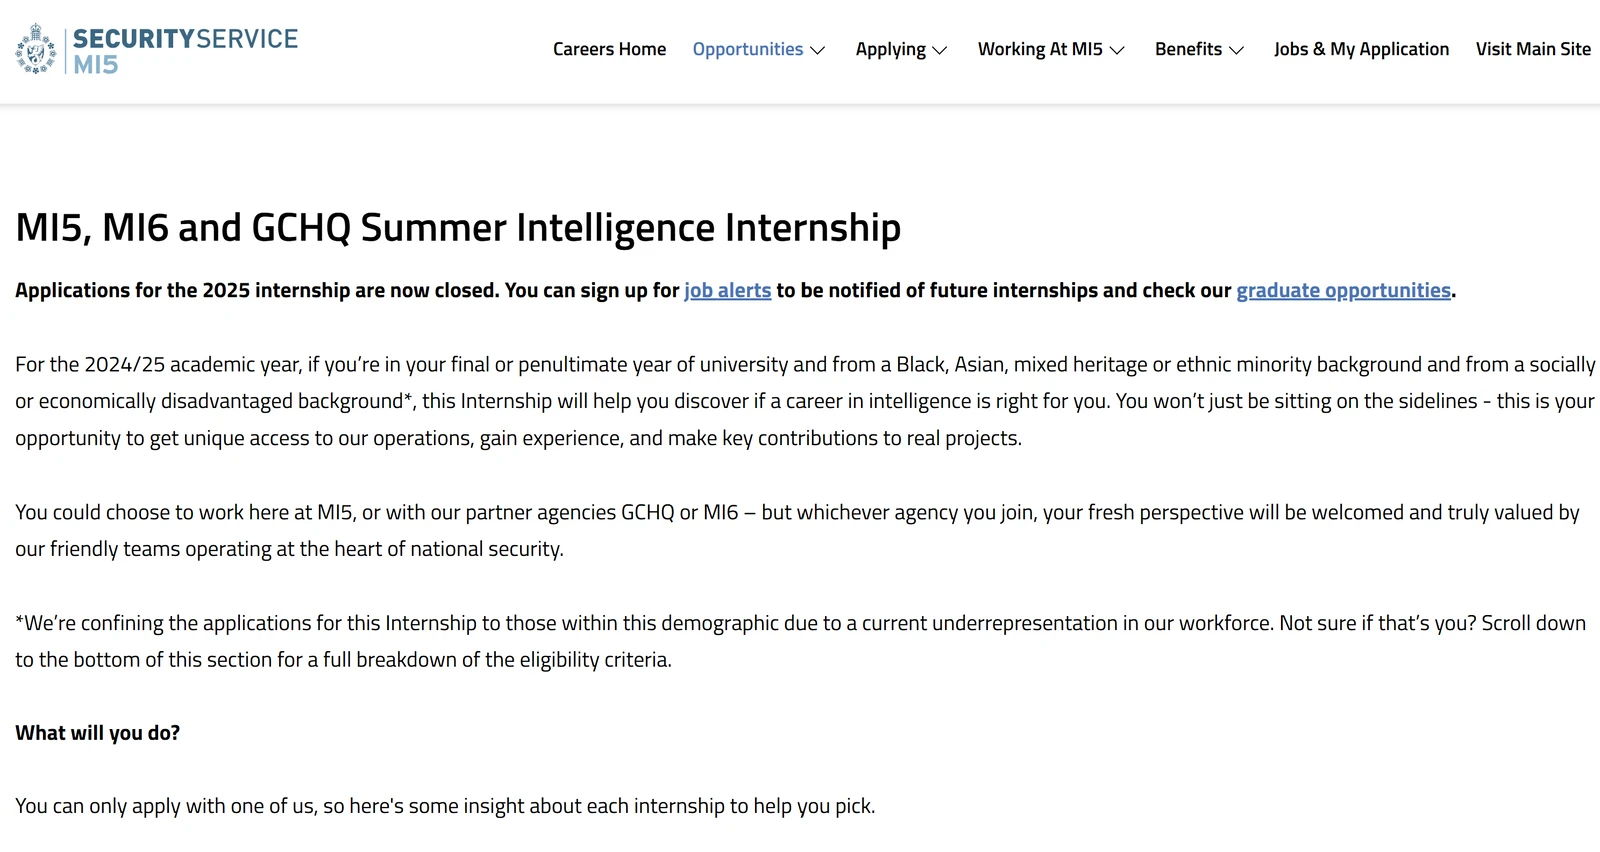Select the Benefits menu label

(1188, 49)
